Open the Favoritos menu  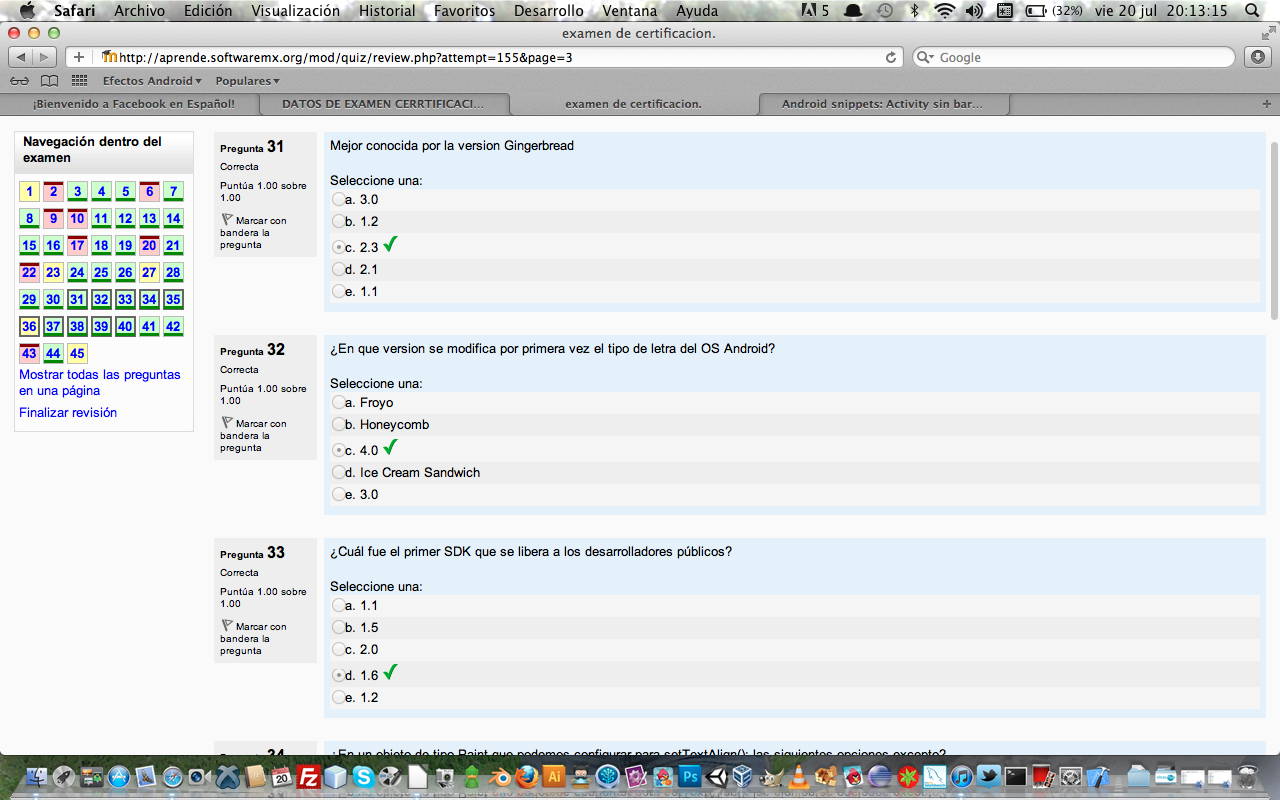click(x=464, y=11)
